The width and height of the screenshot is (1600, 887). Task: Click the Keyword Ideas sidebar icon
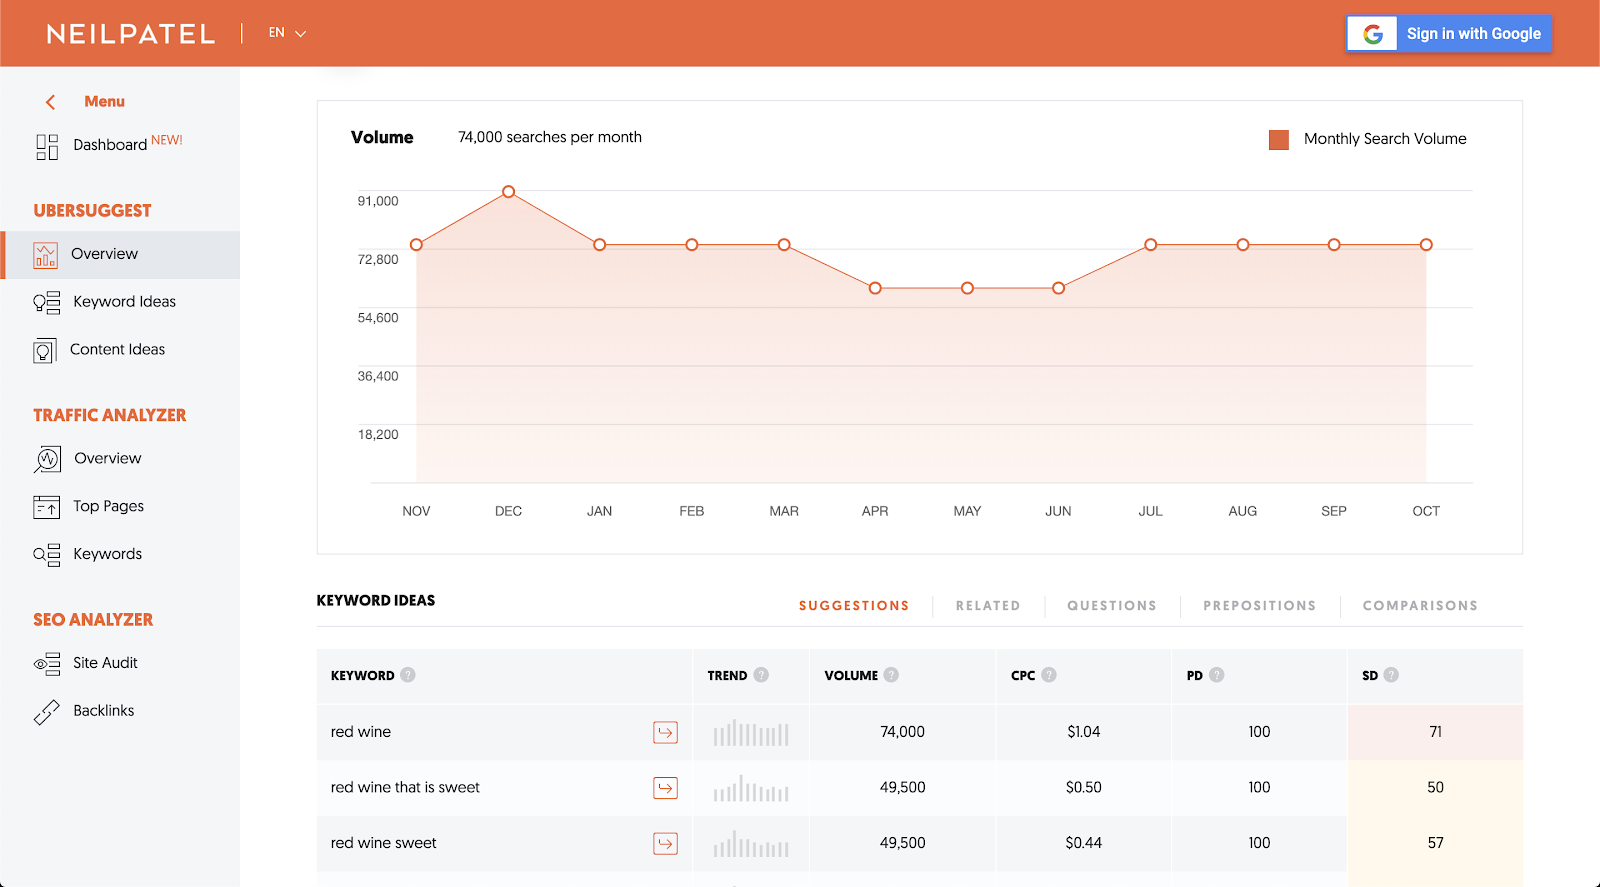coord(47,302)
